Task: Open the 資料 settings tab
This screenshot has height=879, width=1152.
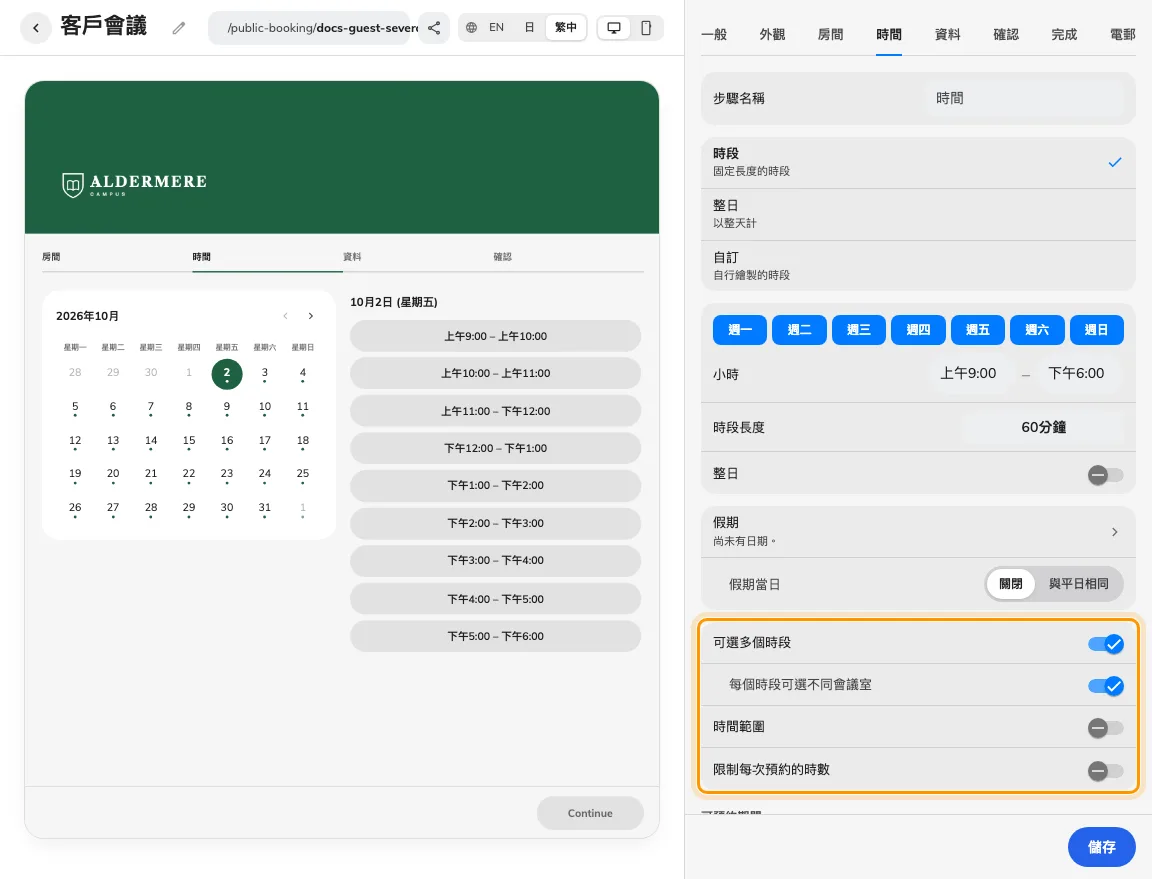Action: [948, 35]
